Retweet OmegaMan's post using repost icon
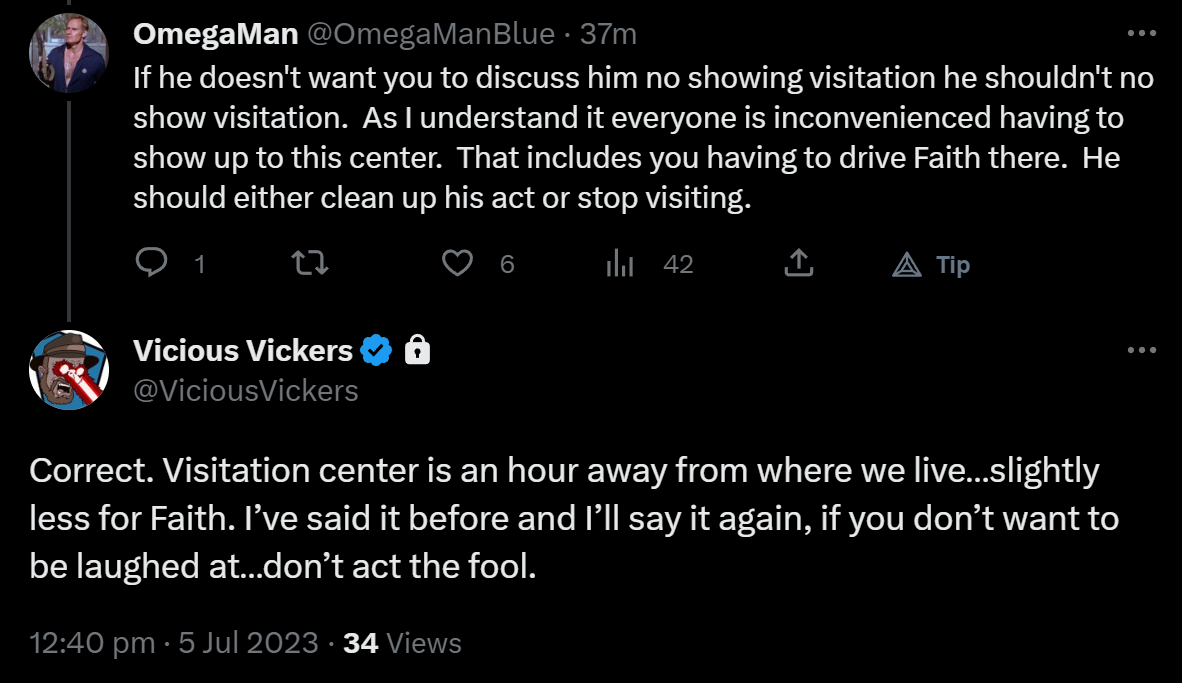Viewport: 1182px width, 683px height. [x=310, y=263]
